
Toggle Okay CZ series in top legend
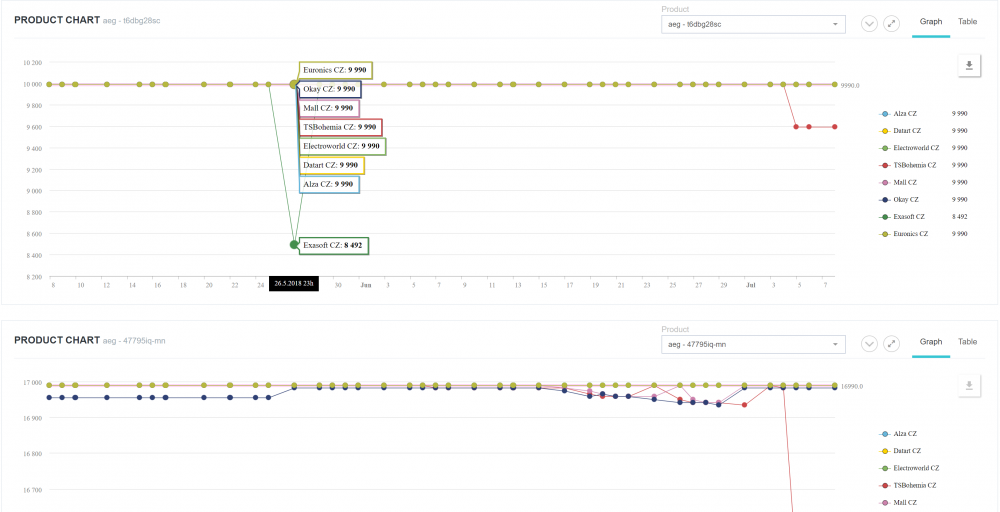(x=899, y=200)
